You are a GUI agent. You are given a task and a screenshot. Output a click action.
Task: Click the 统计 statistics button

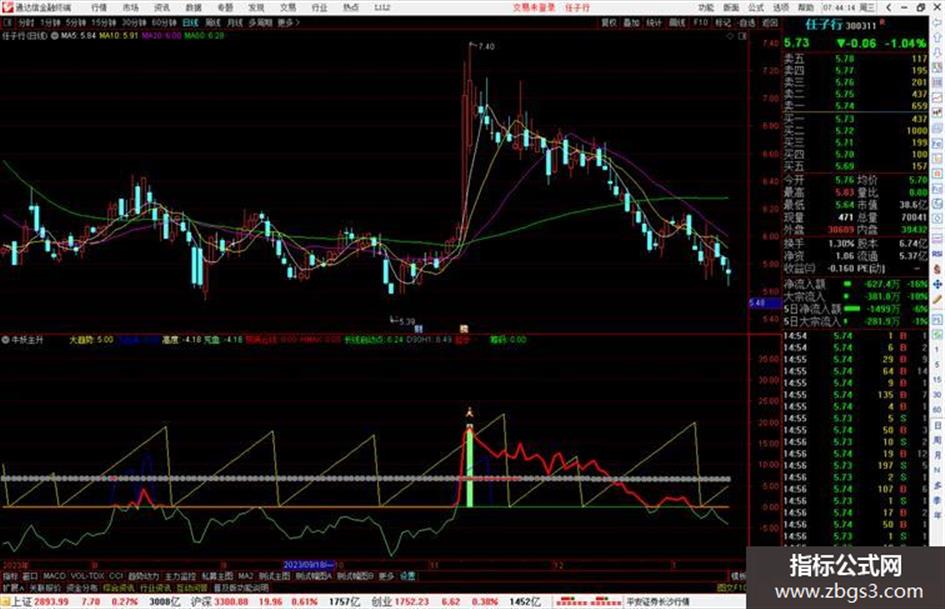tap(654, 22)
